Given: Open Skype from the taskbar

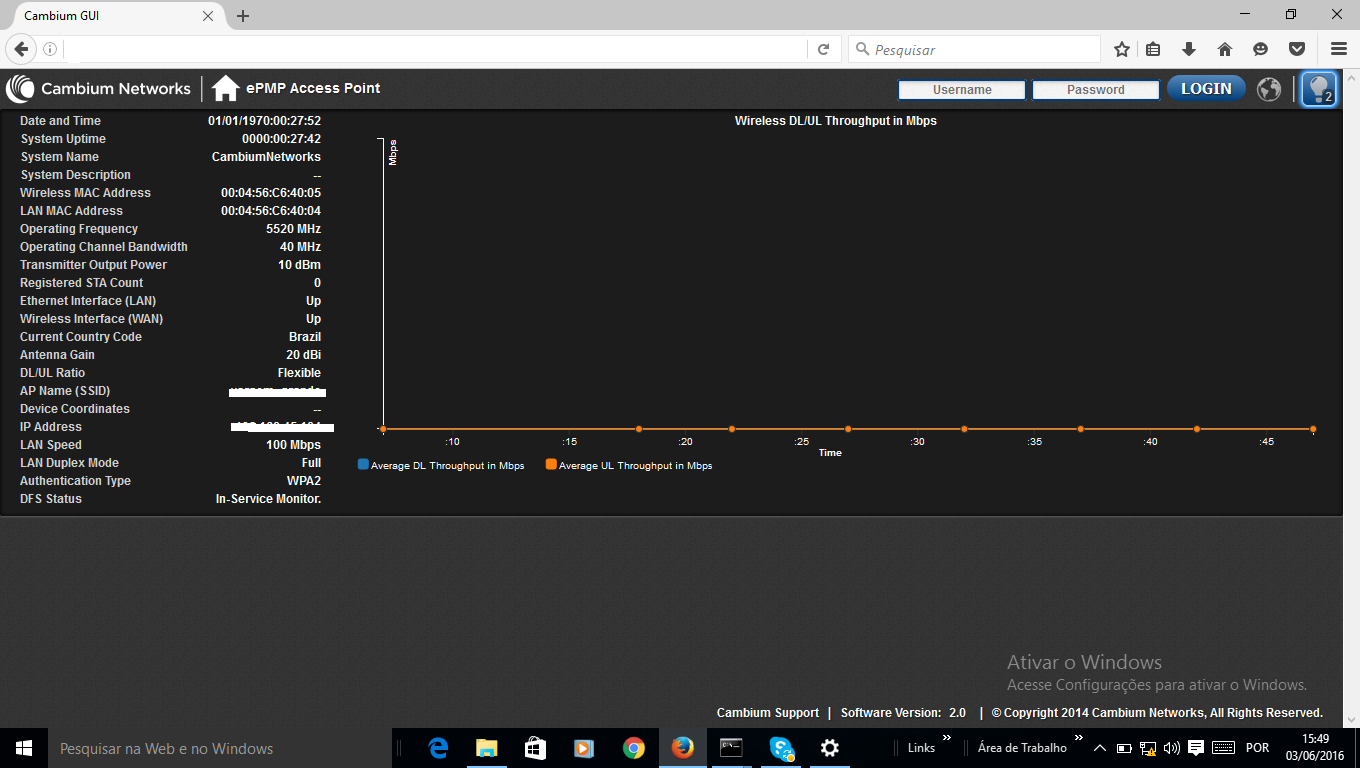Looking at the screenshot, I should [781, 748].
